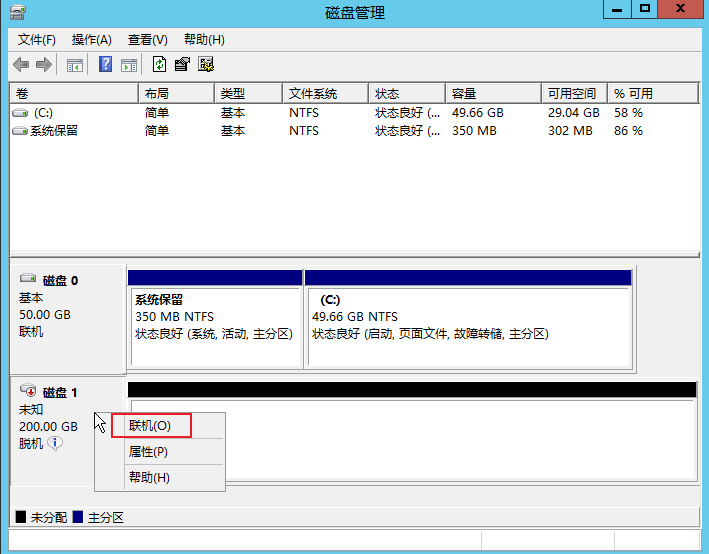
Task: Click the (C:) volume drive icon
Action: [x=20, y=113]
